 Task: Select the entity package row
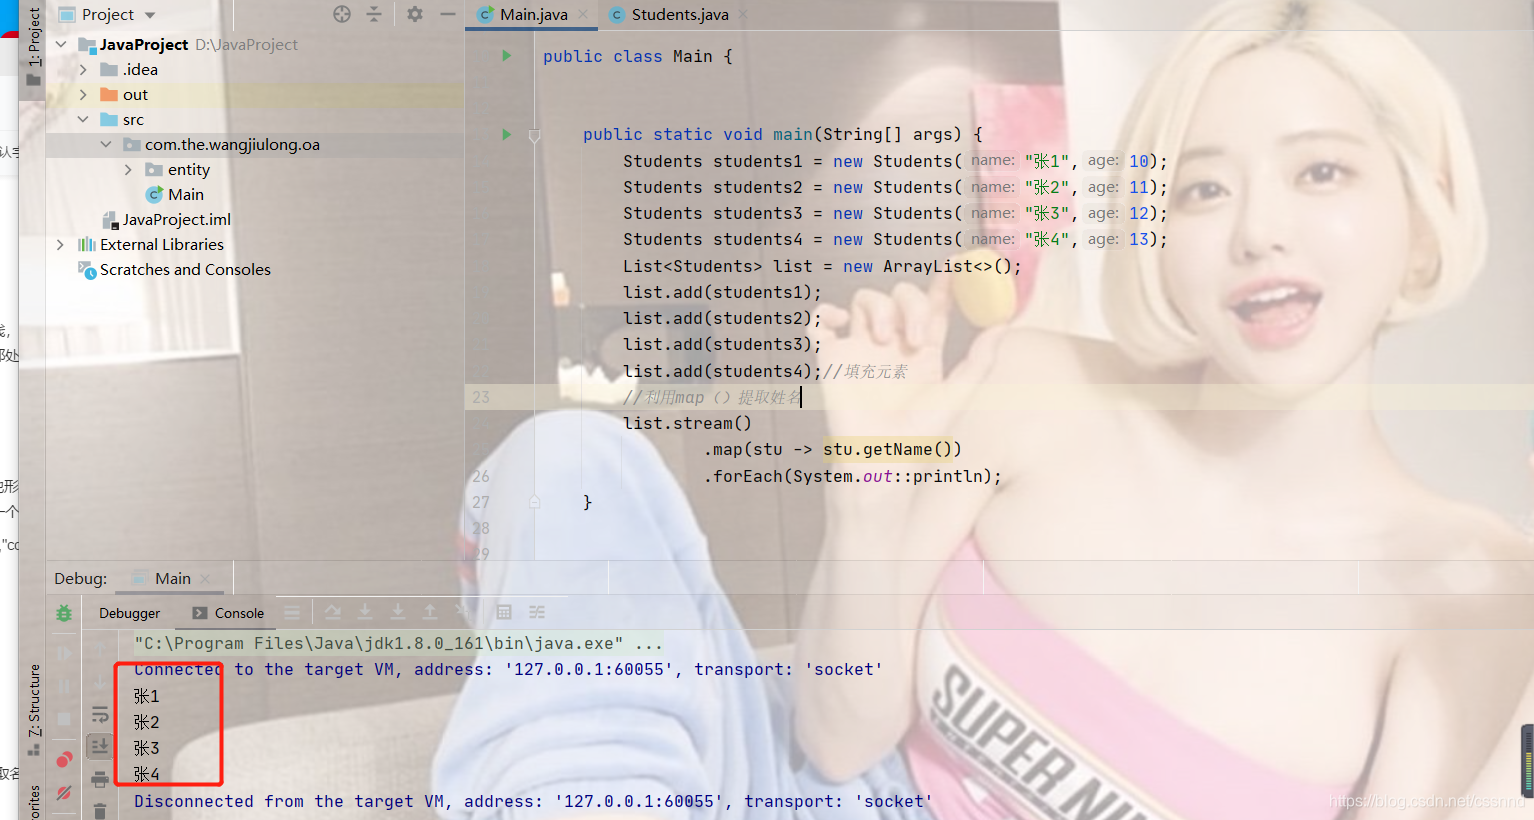(x=255, y=169)
